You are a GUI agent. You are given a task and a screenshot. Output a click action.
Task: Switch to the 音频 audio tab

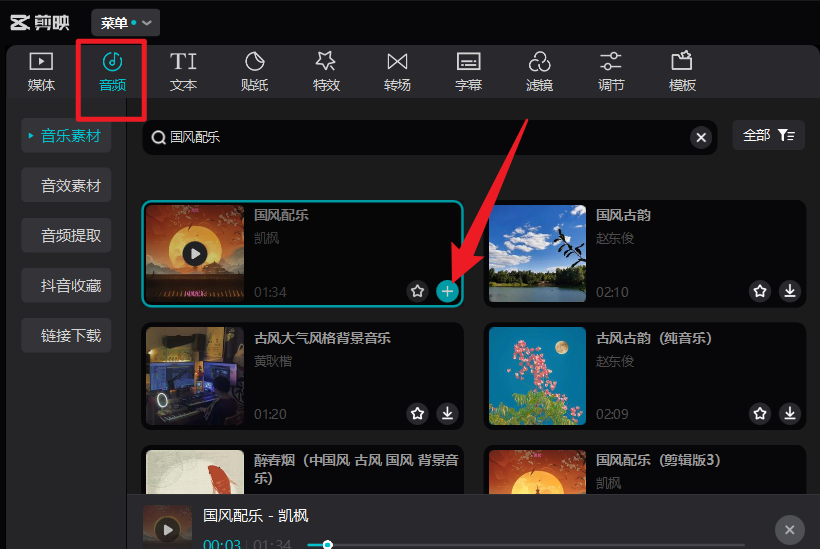(x=112, y=72)
